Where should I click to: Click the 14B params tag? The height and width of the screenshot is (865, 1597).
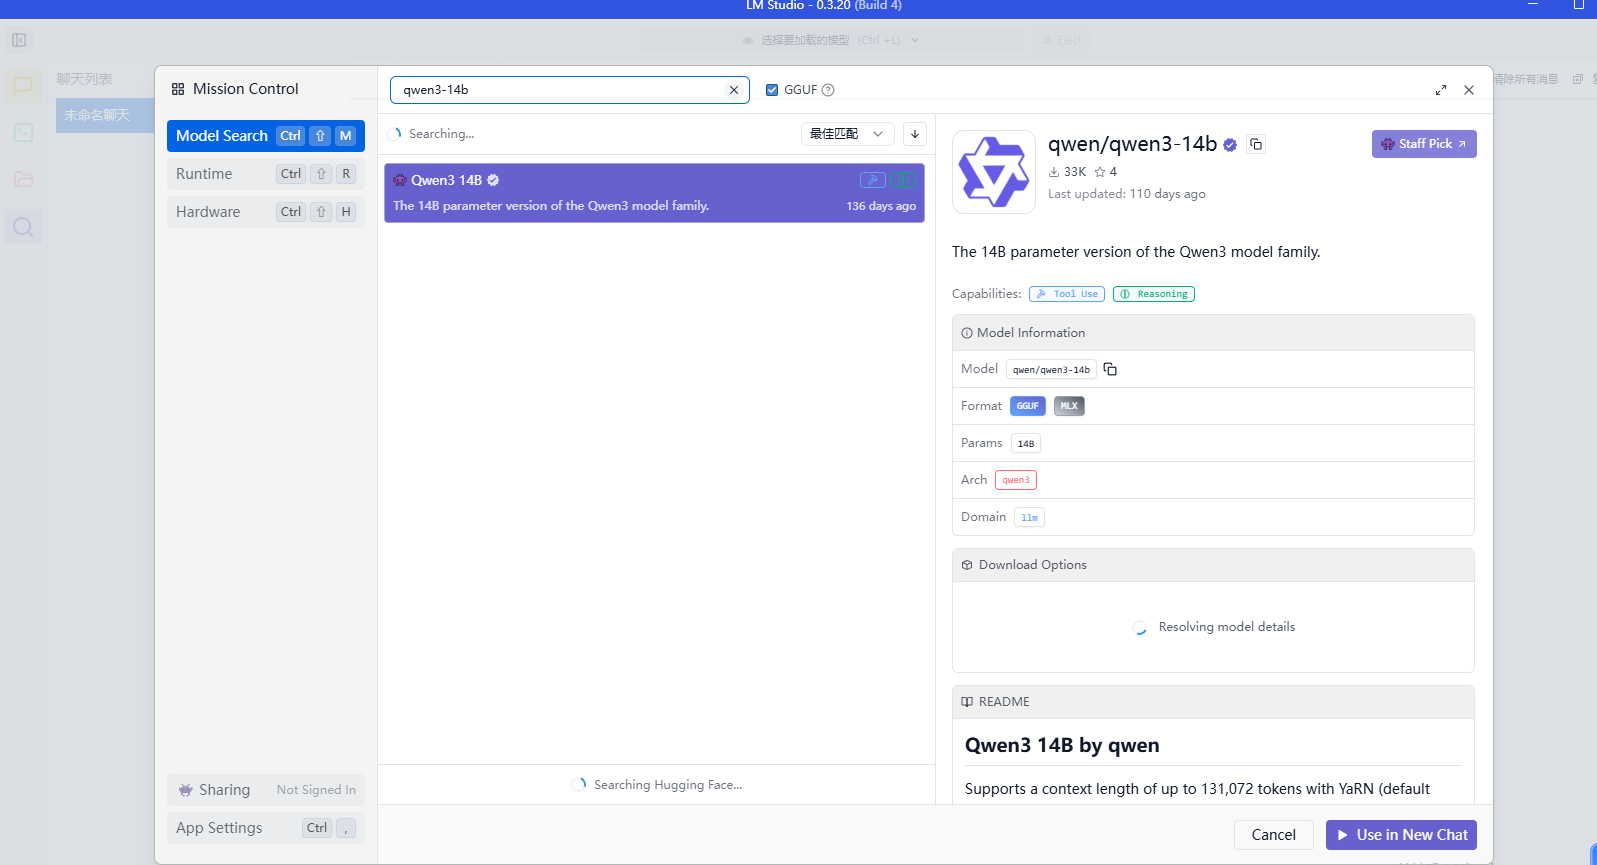coord(1026,443)
